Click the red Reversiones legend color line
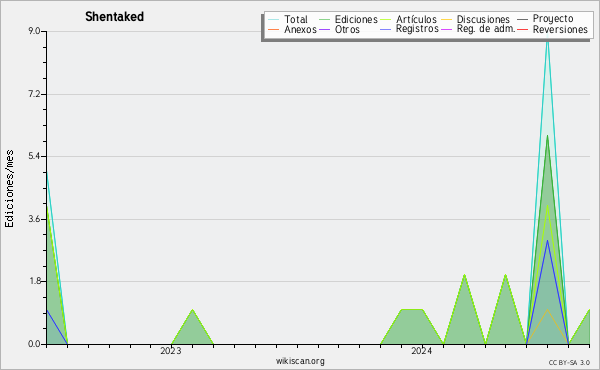This screenshot has height=370, width=600. pyautogui.click(x=522, y=29)
